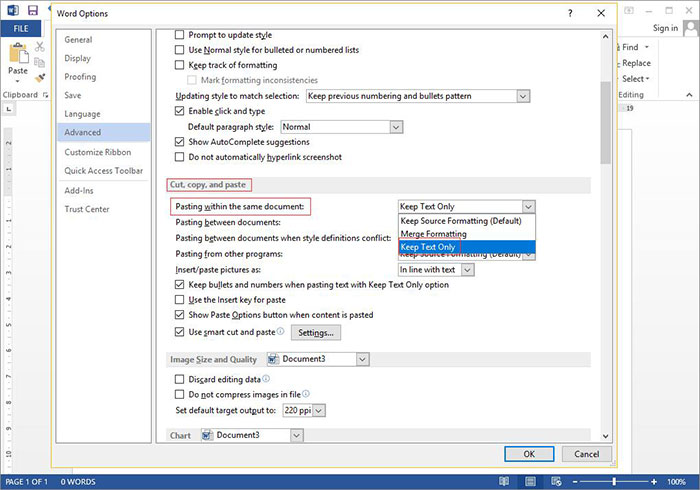This screenshot has width=700, height=490.
Task: Choose Merge Formatting option
Action: pyautogui.click(x=467, y=234)
